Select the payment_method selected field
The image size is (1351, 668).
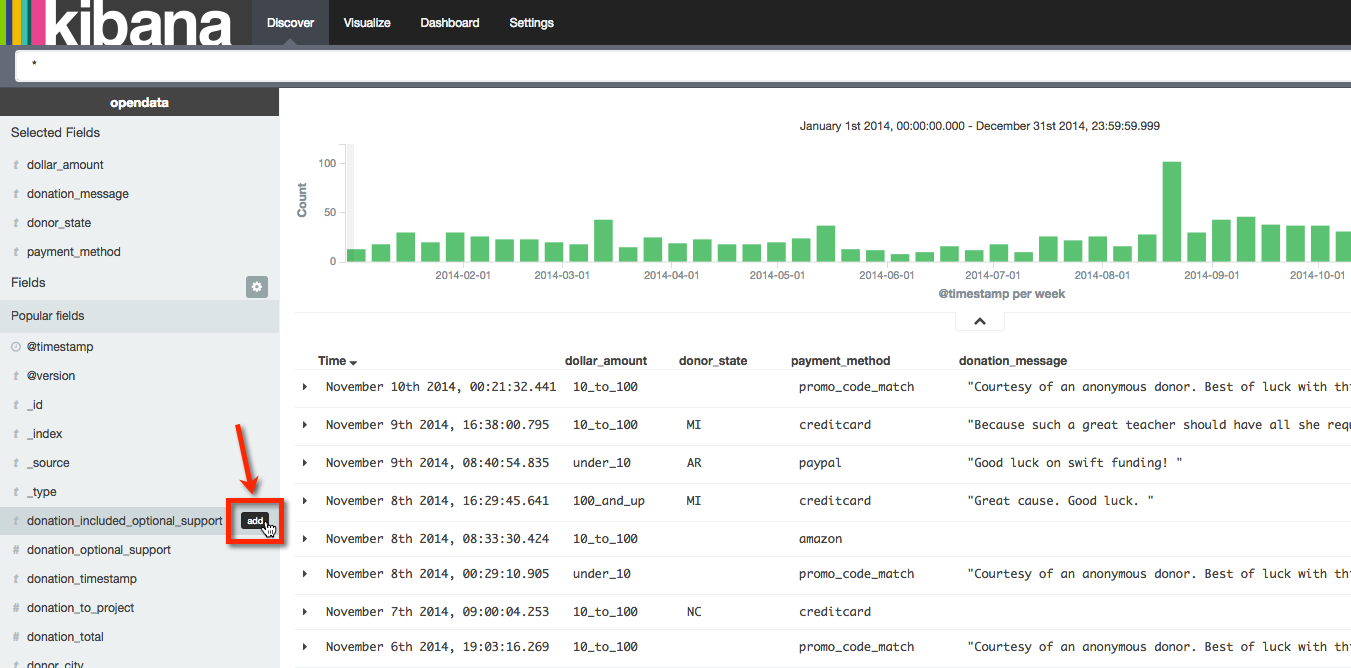point(74,252)
